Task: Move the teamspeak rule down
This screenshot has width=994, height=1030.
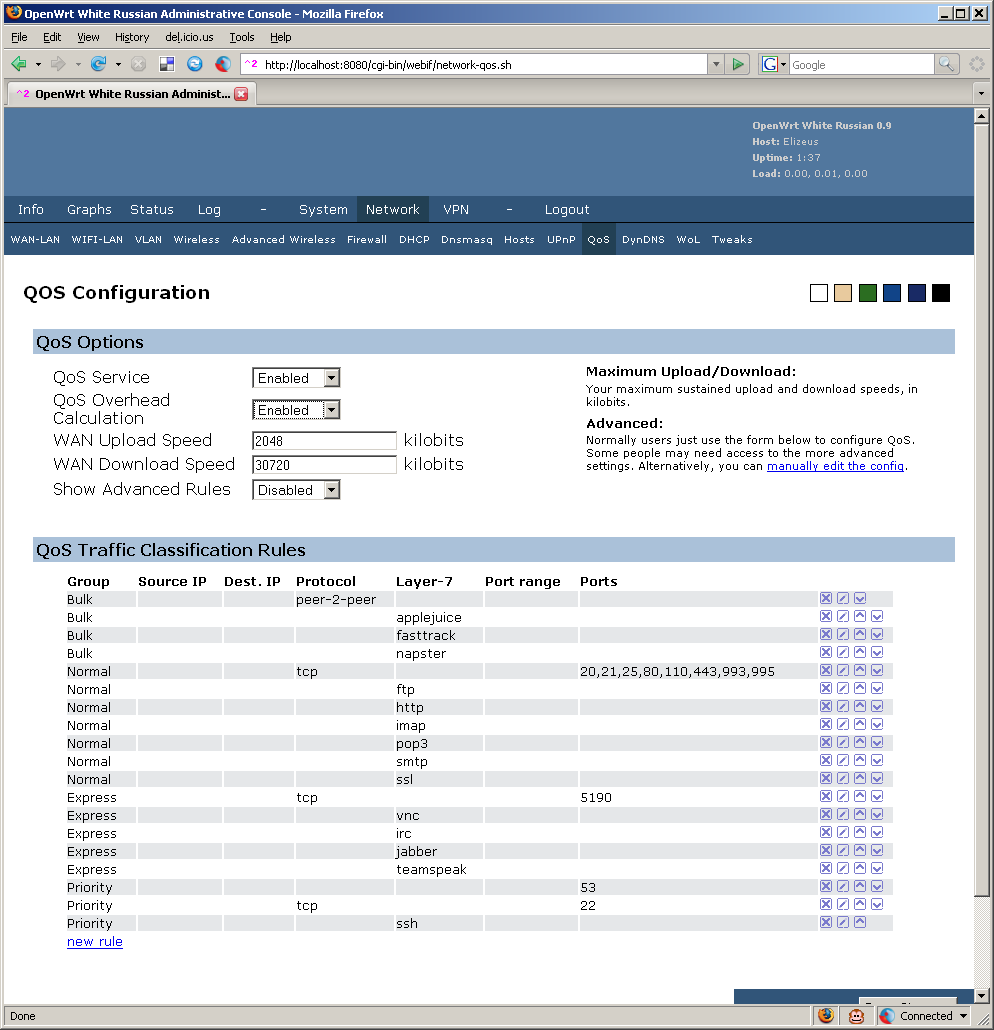Action: 877,868
